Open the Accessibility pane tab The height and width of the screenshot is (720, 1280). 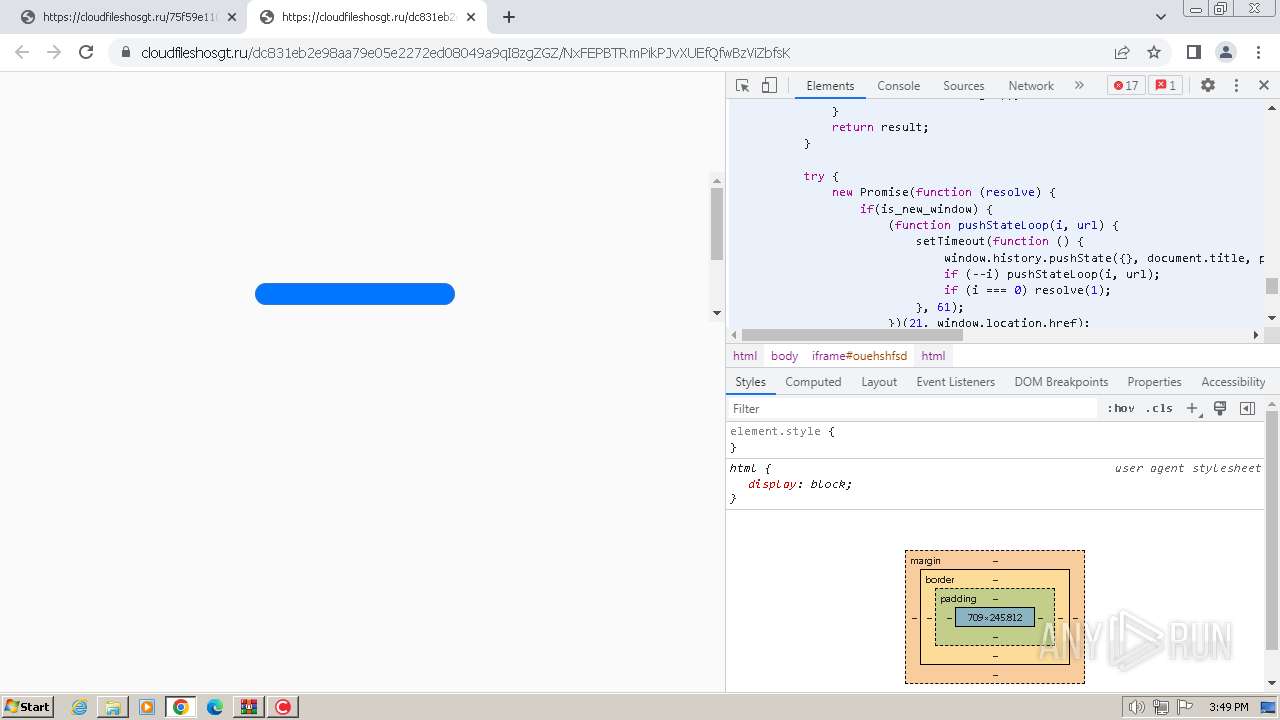[x=1233, y=382]
